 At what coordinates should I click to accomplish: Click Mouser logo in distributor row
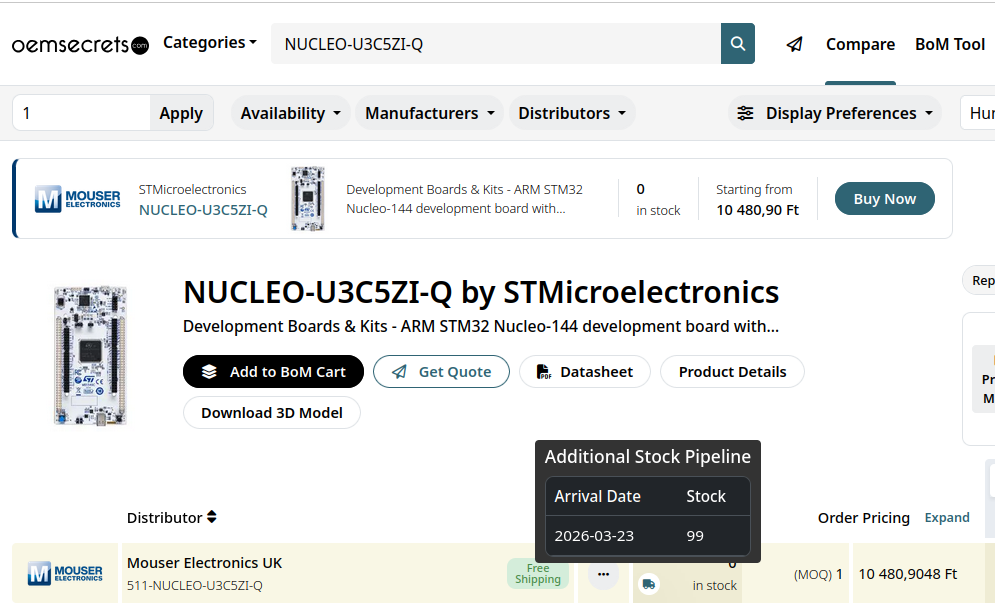[65, 574]
